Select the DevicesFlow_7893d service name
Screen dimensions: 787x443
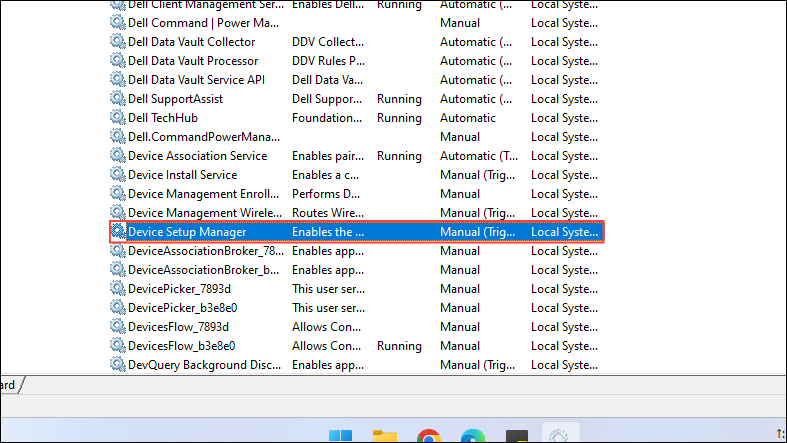(x=178, y=327)
